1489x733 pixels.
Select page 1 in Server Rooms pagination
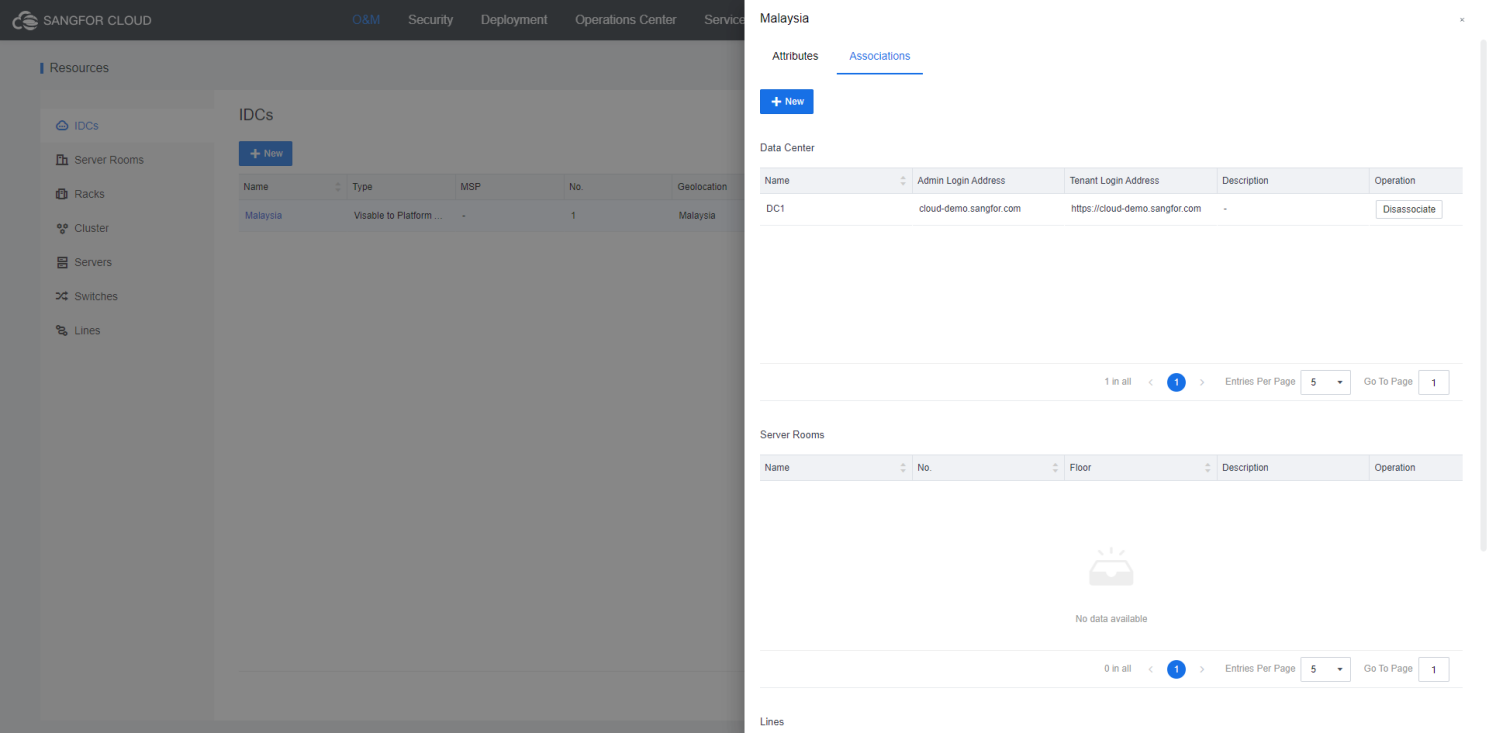point(1176,669)
